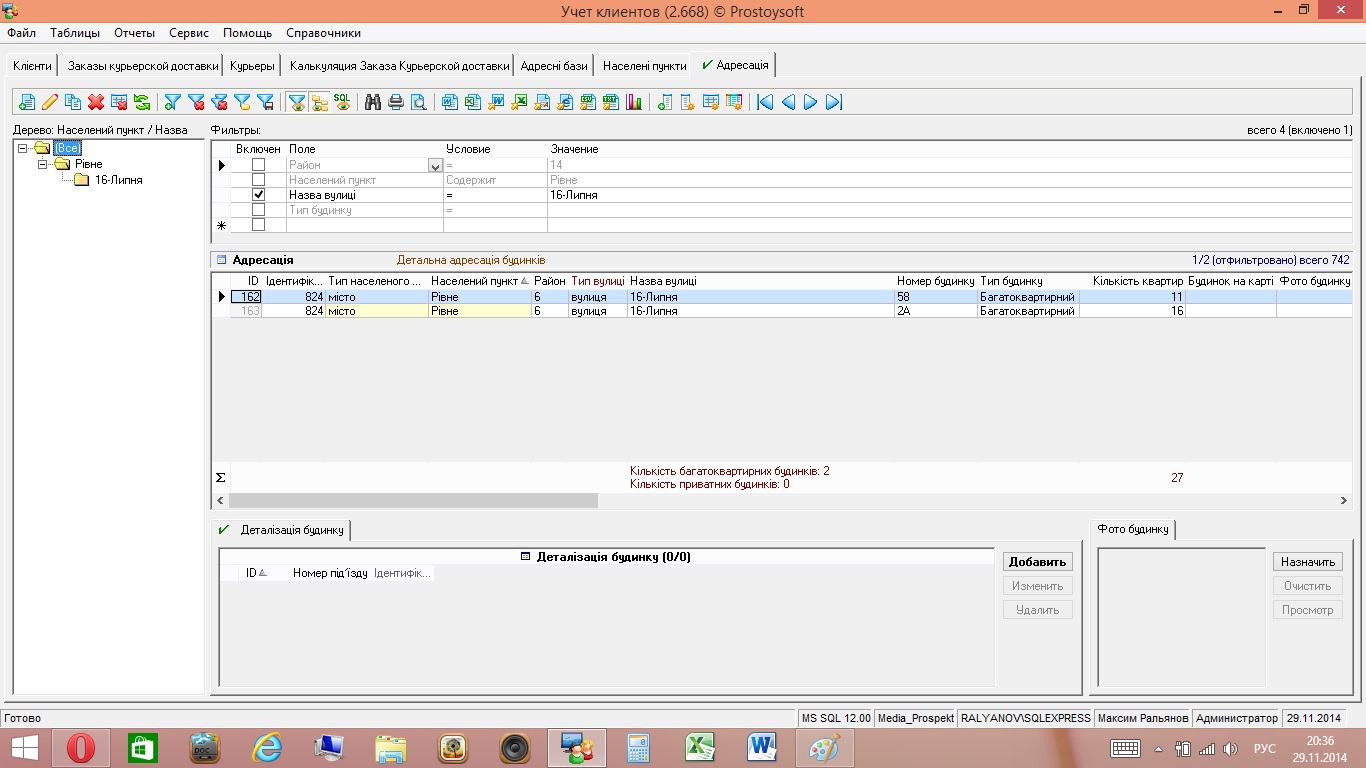Click the printer icon in toolbar
The width and height of the screenshot is (1366, 768).
[396, 102]
